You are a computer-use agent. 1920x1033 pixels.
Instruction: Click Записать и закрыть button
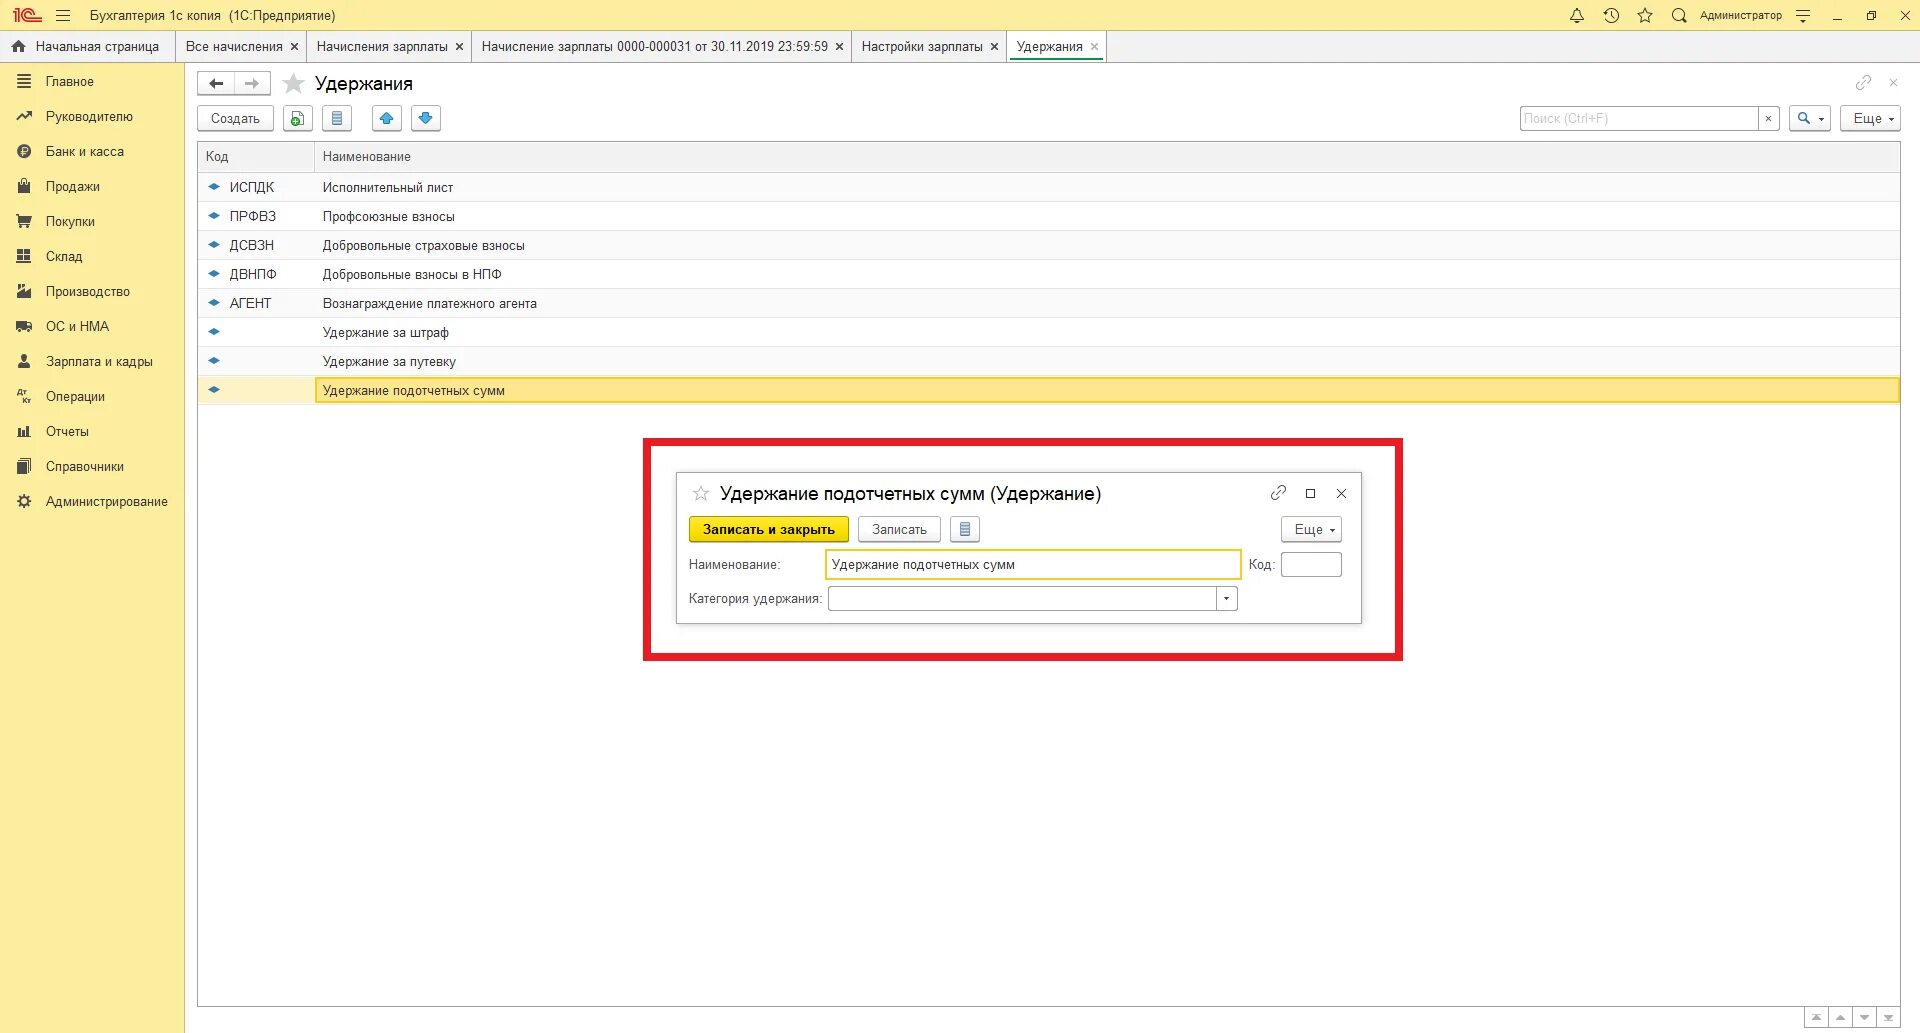(768, 529)
